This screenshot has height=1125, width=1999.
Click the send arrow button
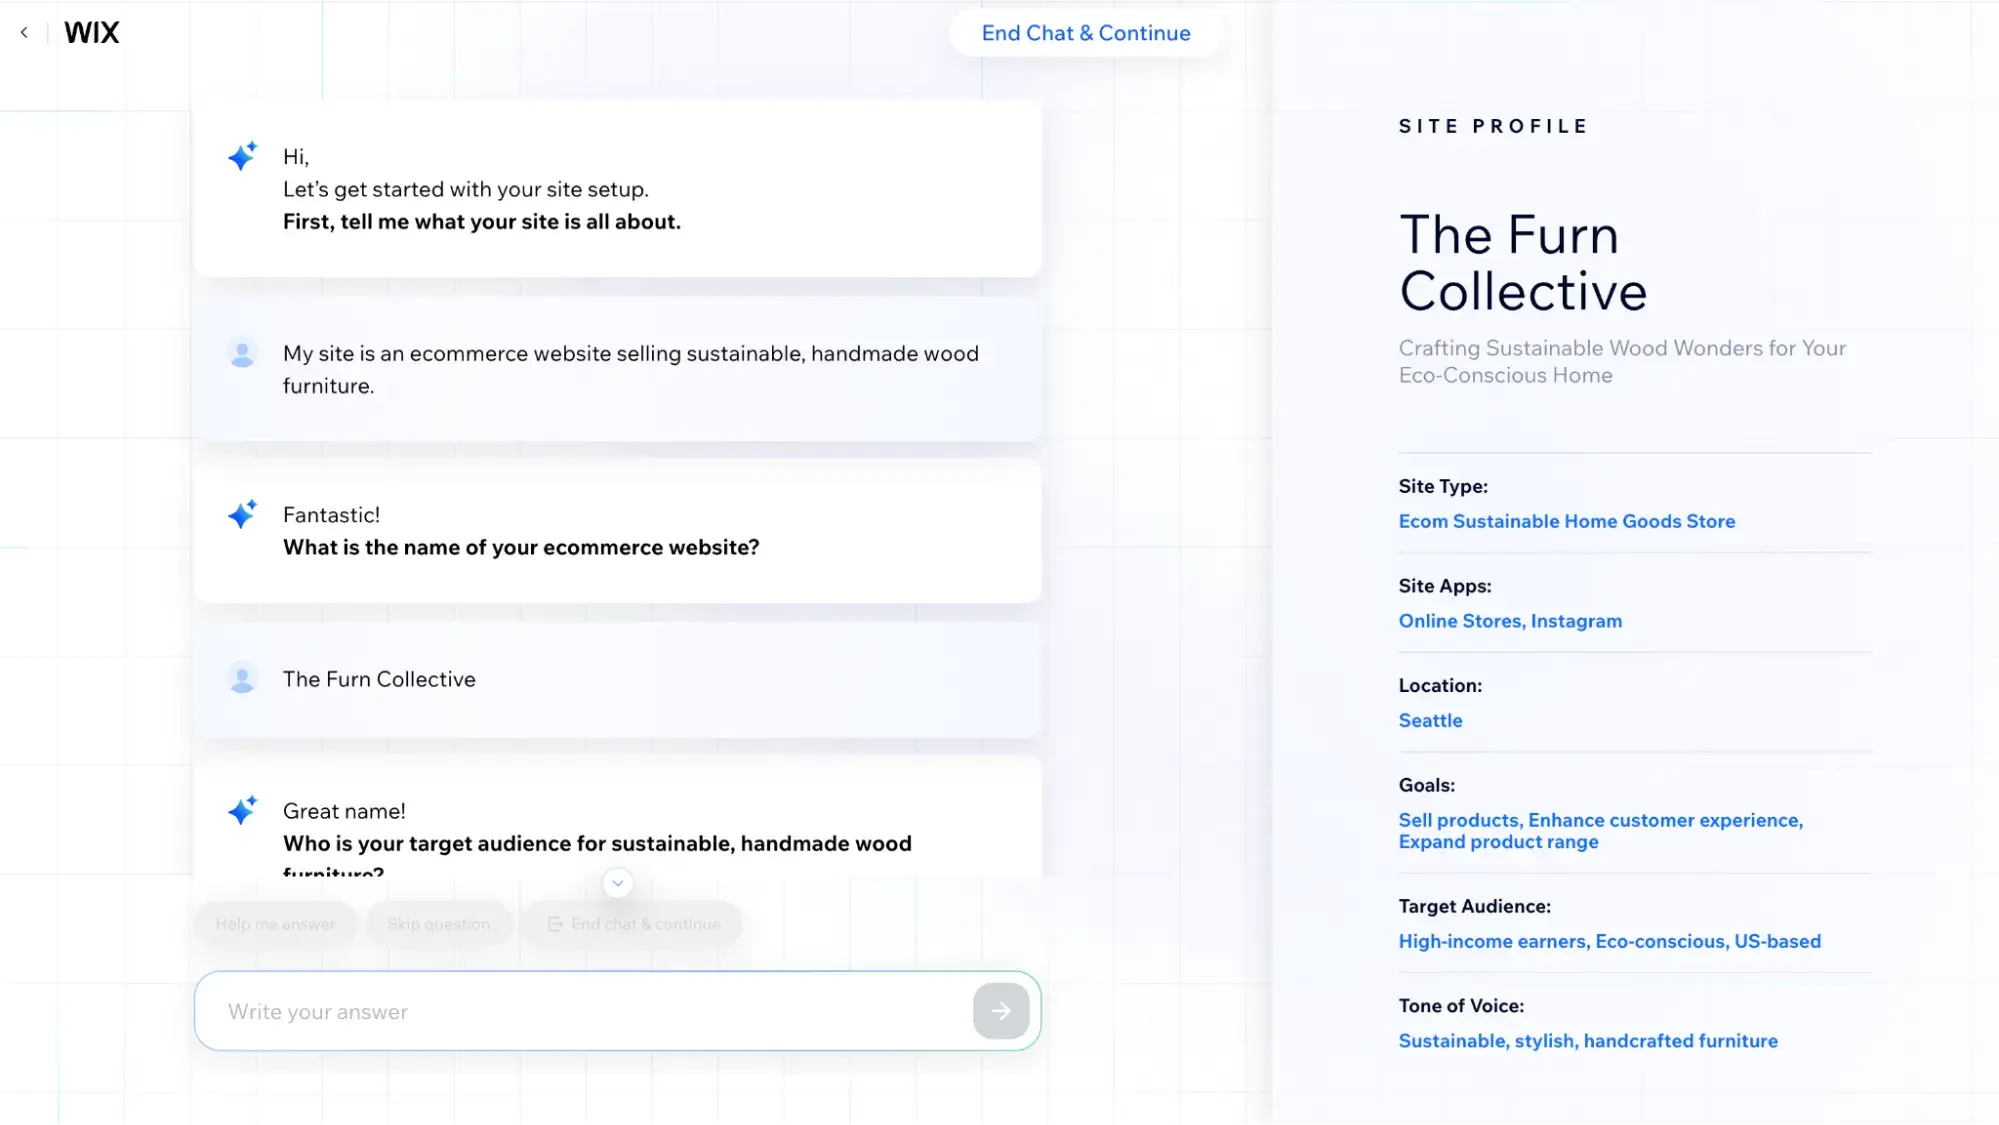tap(1001, 1011)
